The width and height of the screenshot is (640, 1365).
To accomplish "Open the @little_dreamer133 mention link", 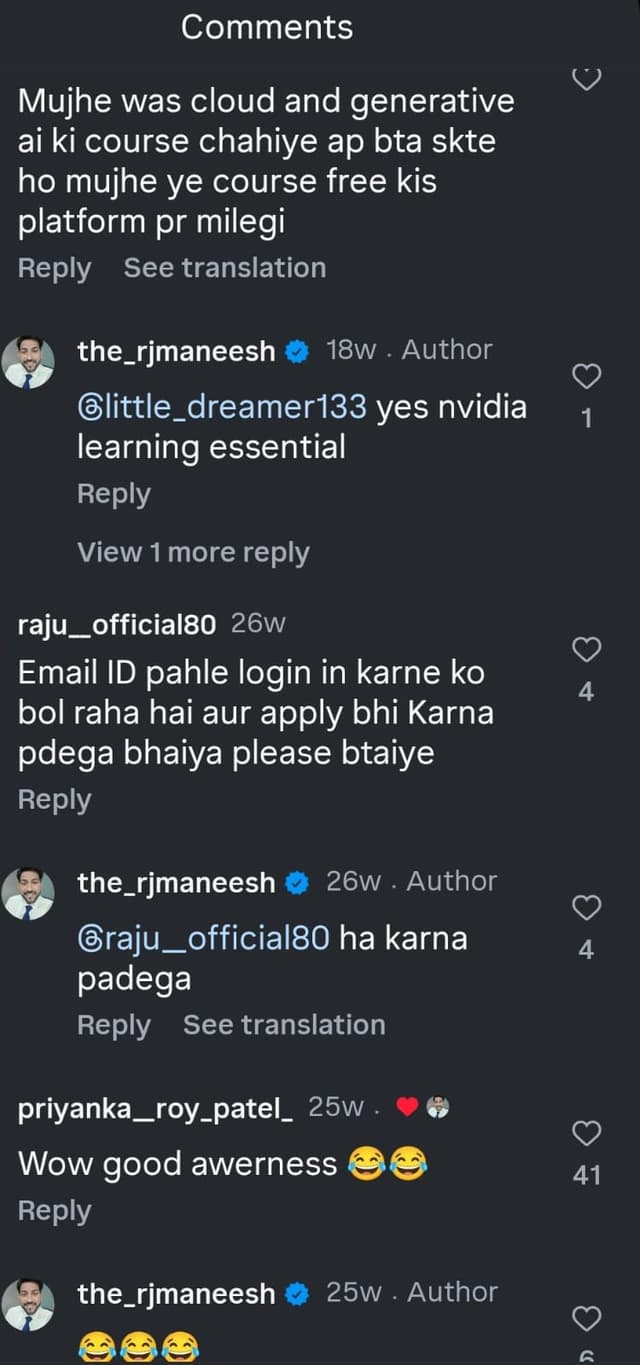I will coord(222,408).
